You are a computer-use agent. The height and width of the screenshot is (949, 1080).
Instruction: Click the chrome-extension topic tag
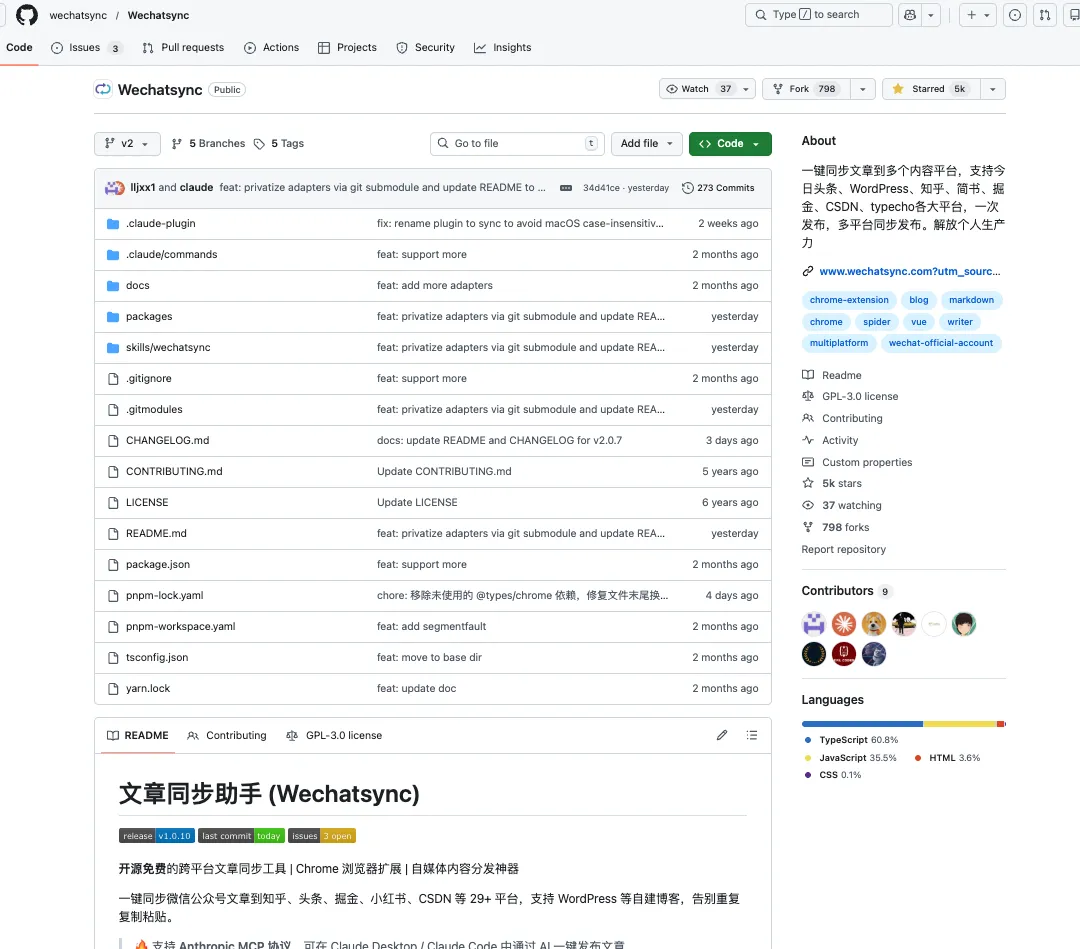click(849, 300)
